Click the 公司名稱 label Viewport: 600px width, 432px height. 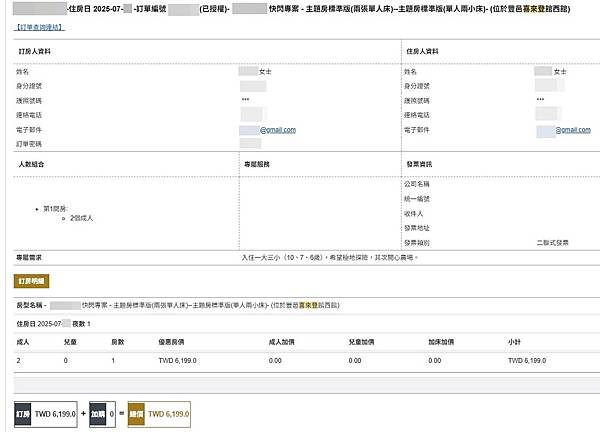pyautogui.click(x=417, y=184)
